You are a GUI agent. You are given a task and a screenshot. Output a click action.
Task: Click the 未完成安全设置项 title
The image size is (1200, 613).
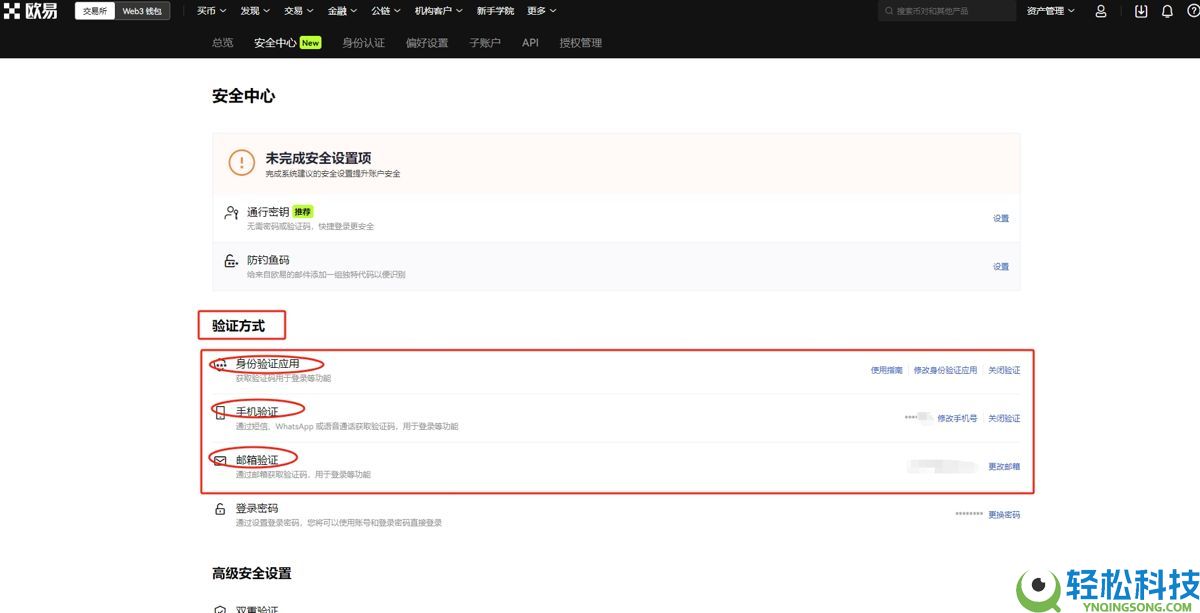tap(319, 158)
